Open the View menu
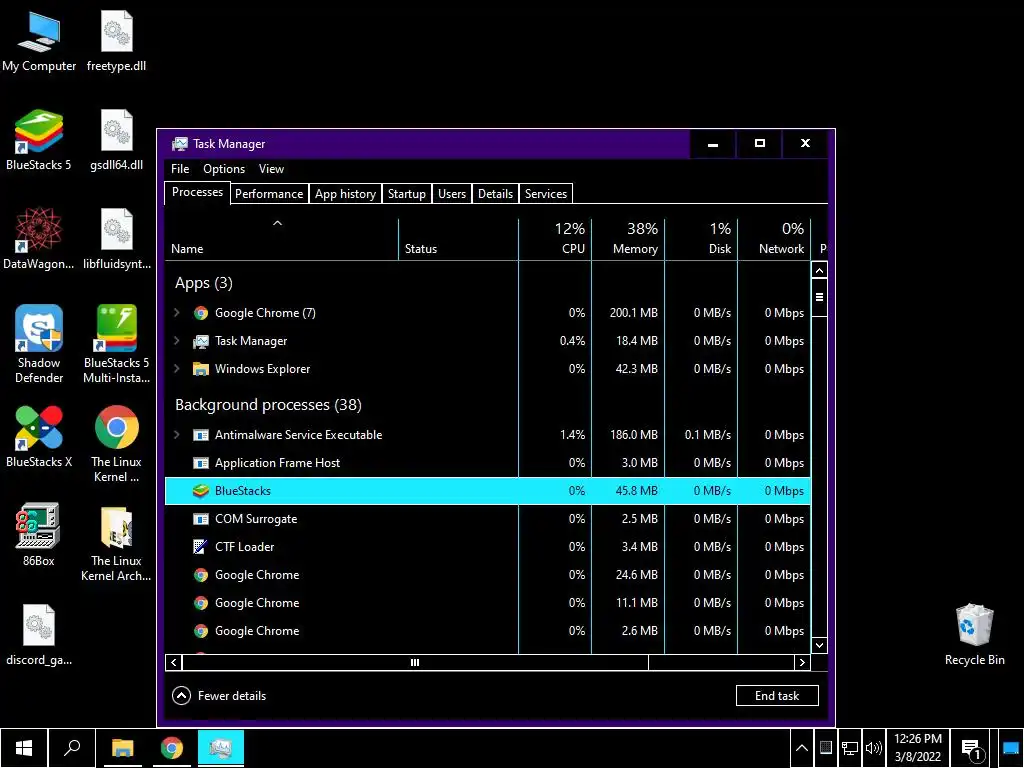 point(271,168)
